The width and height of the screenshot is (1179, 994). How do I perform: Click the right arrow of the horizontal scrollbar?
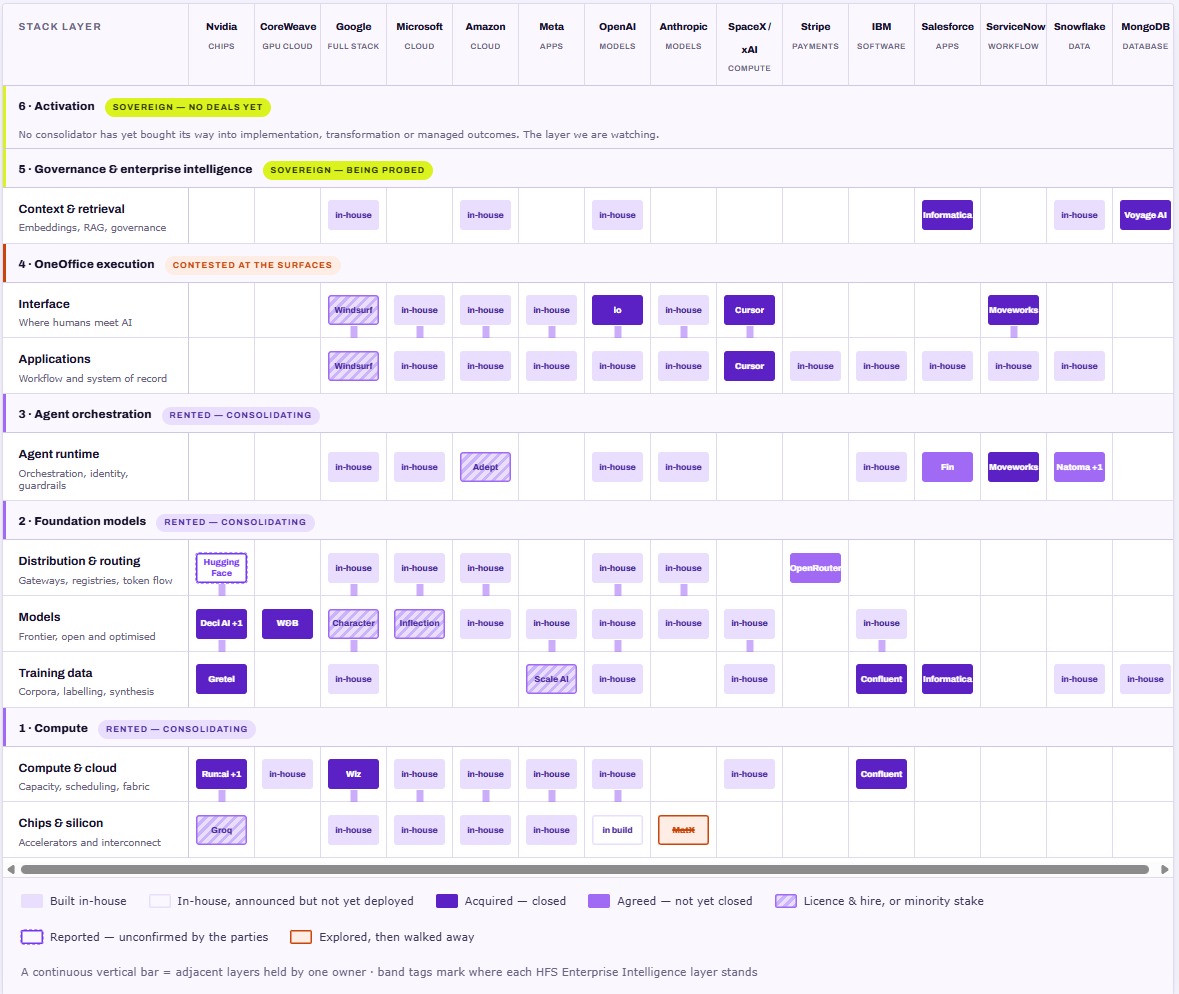1165,869
